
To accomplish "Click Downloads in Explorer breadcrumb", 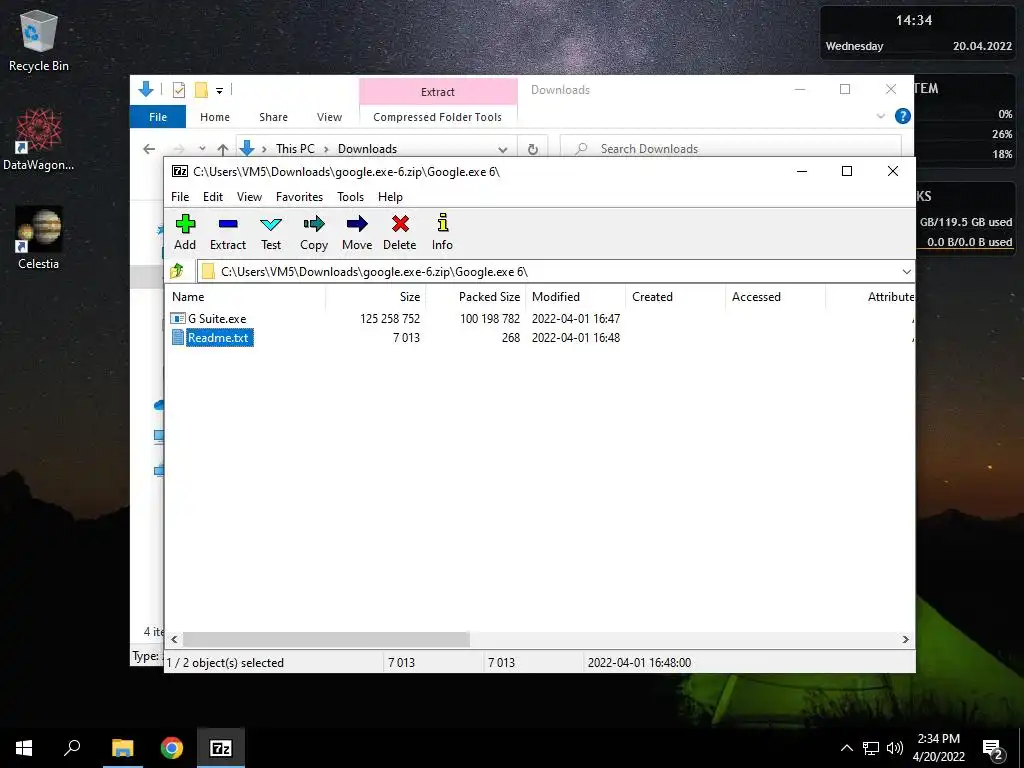I will point(367,149).
